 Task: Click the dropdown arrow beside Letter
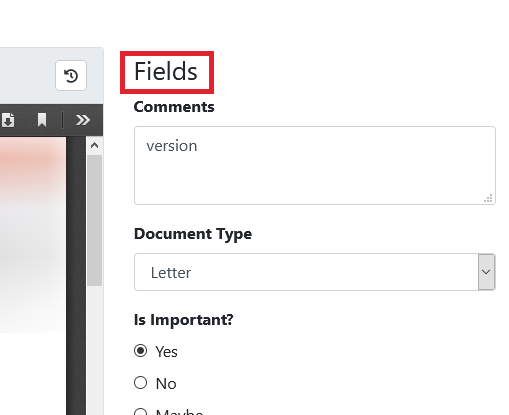click(x=486, y=272)
